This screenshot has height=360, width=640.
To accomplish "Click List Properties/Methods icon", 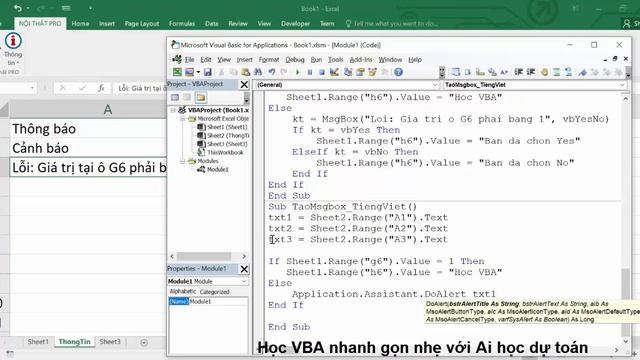I will click(456, 72).
